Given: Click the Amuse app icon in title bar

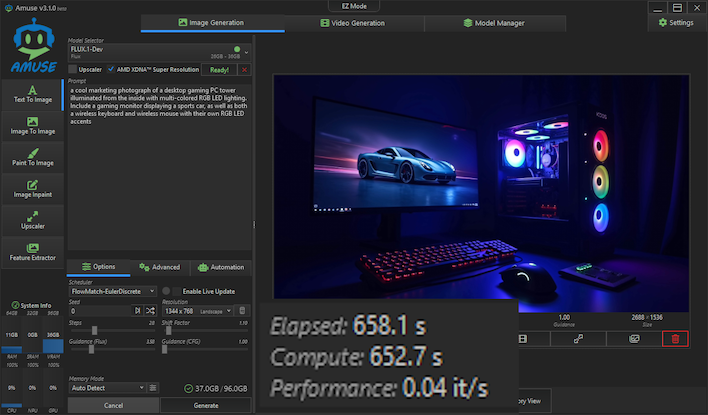Looking at the screenshot, I should [8, 8].
